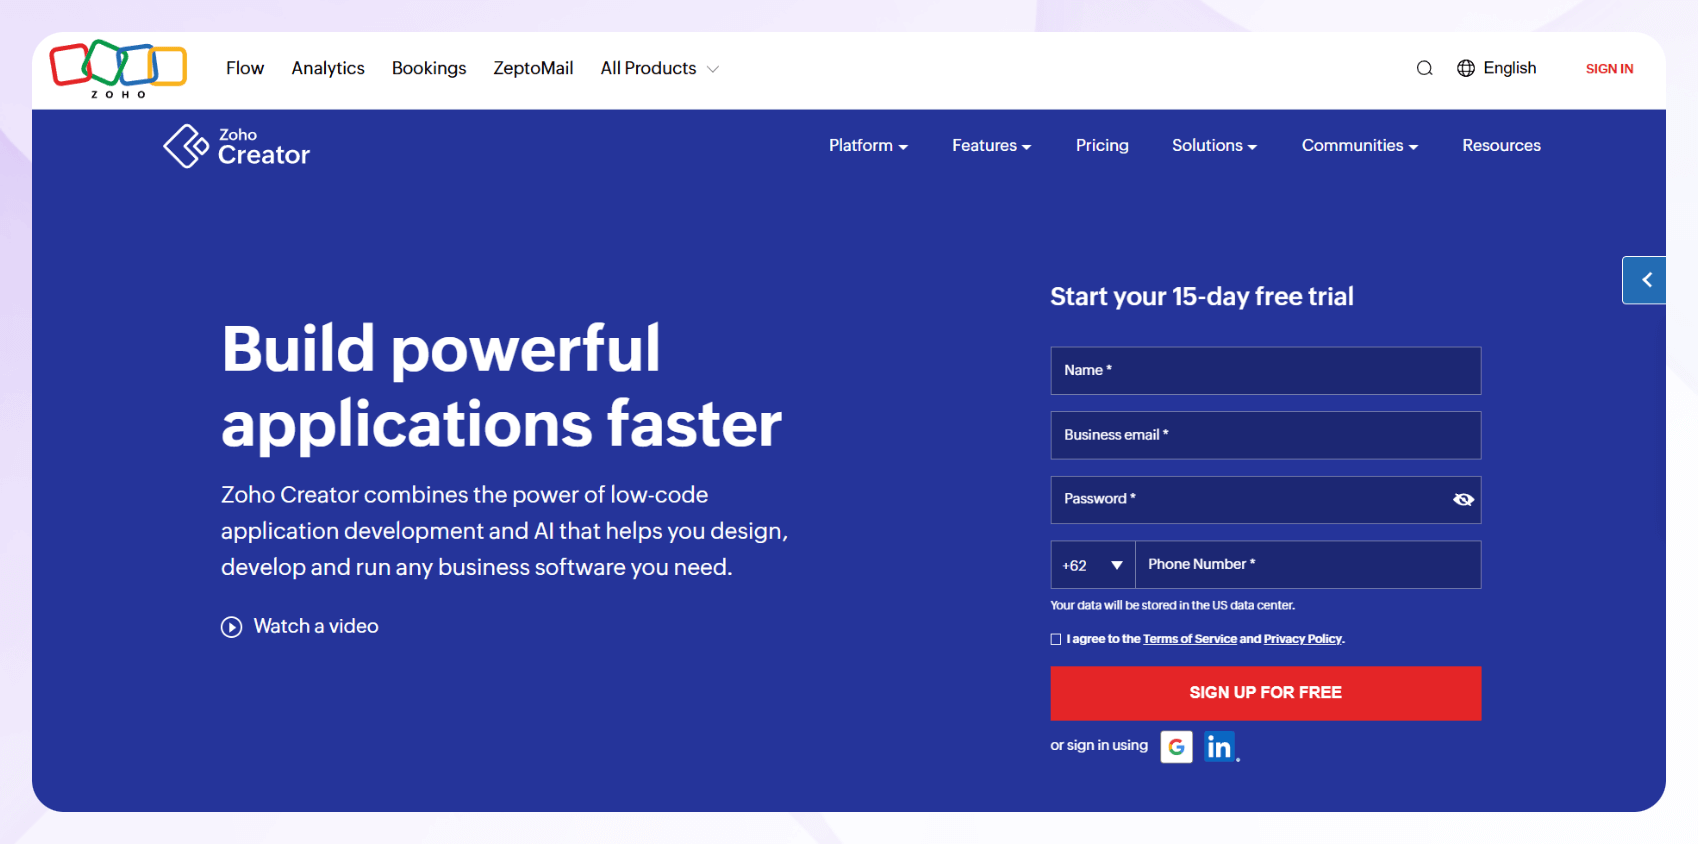Click 'Your data will be stored' notice
The image size is (1698, 844).
point(1172,606)
